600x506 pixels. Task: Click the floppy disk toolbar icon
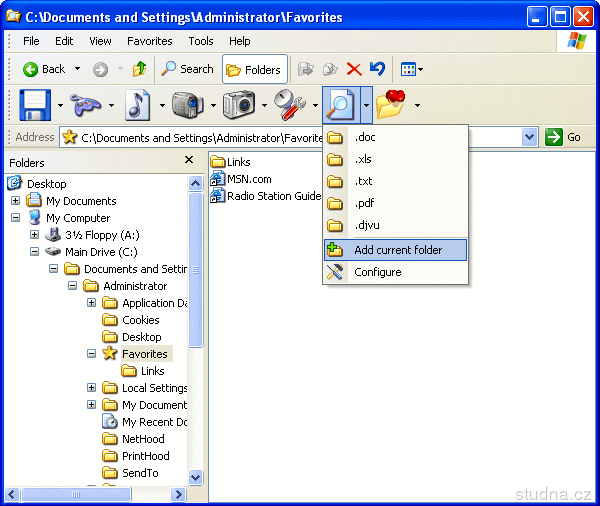(x=34, y=104)
